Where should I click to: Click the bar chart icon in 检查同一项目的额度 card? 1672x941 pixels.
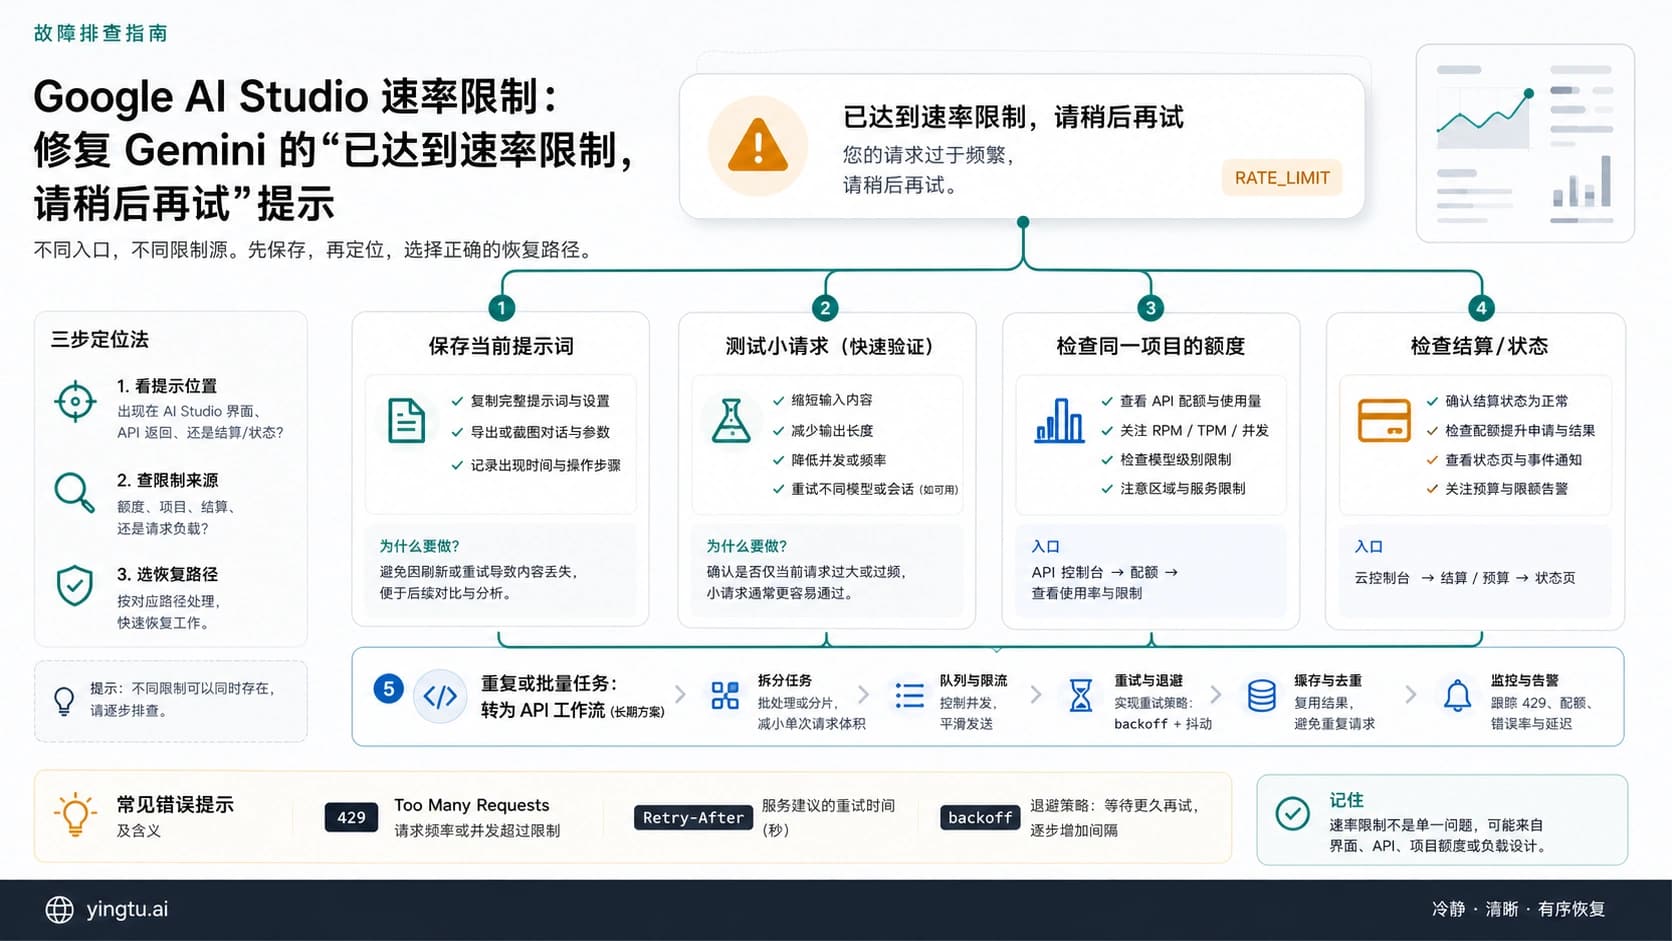pos(1059,420)
